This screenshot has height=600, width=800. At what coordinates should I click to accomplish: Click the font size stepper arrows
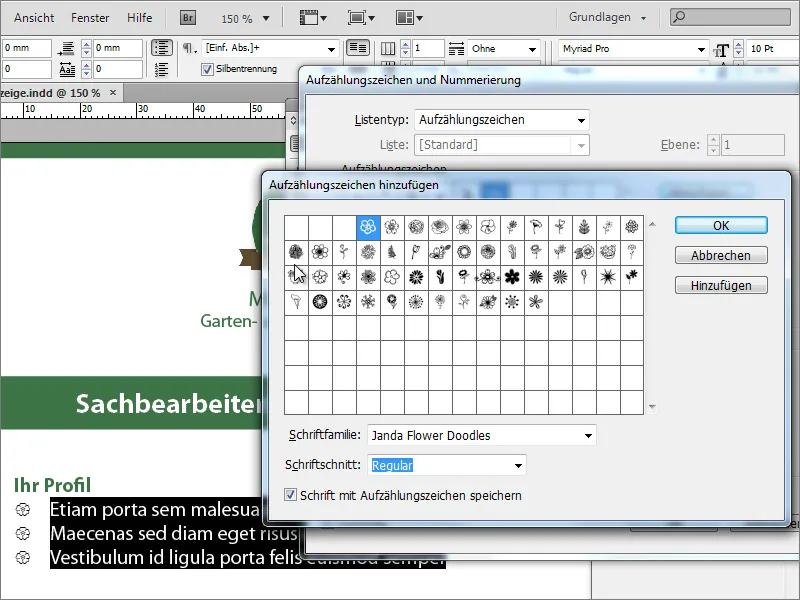tap(738, 49)
